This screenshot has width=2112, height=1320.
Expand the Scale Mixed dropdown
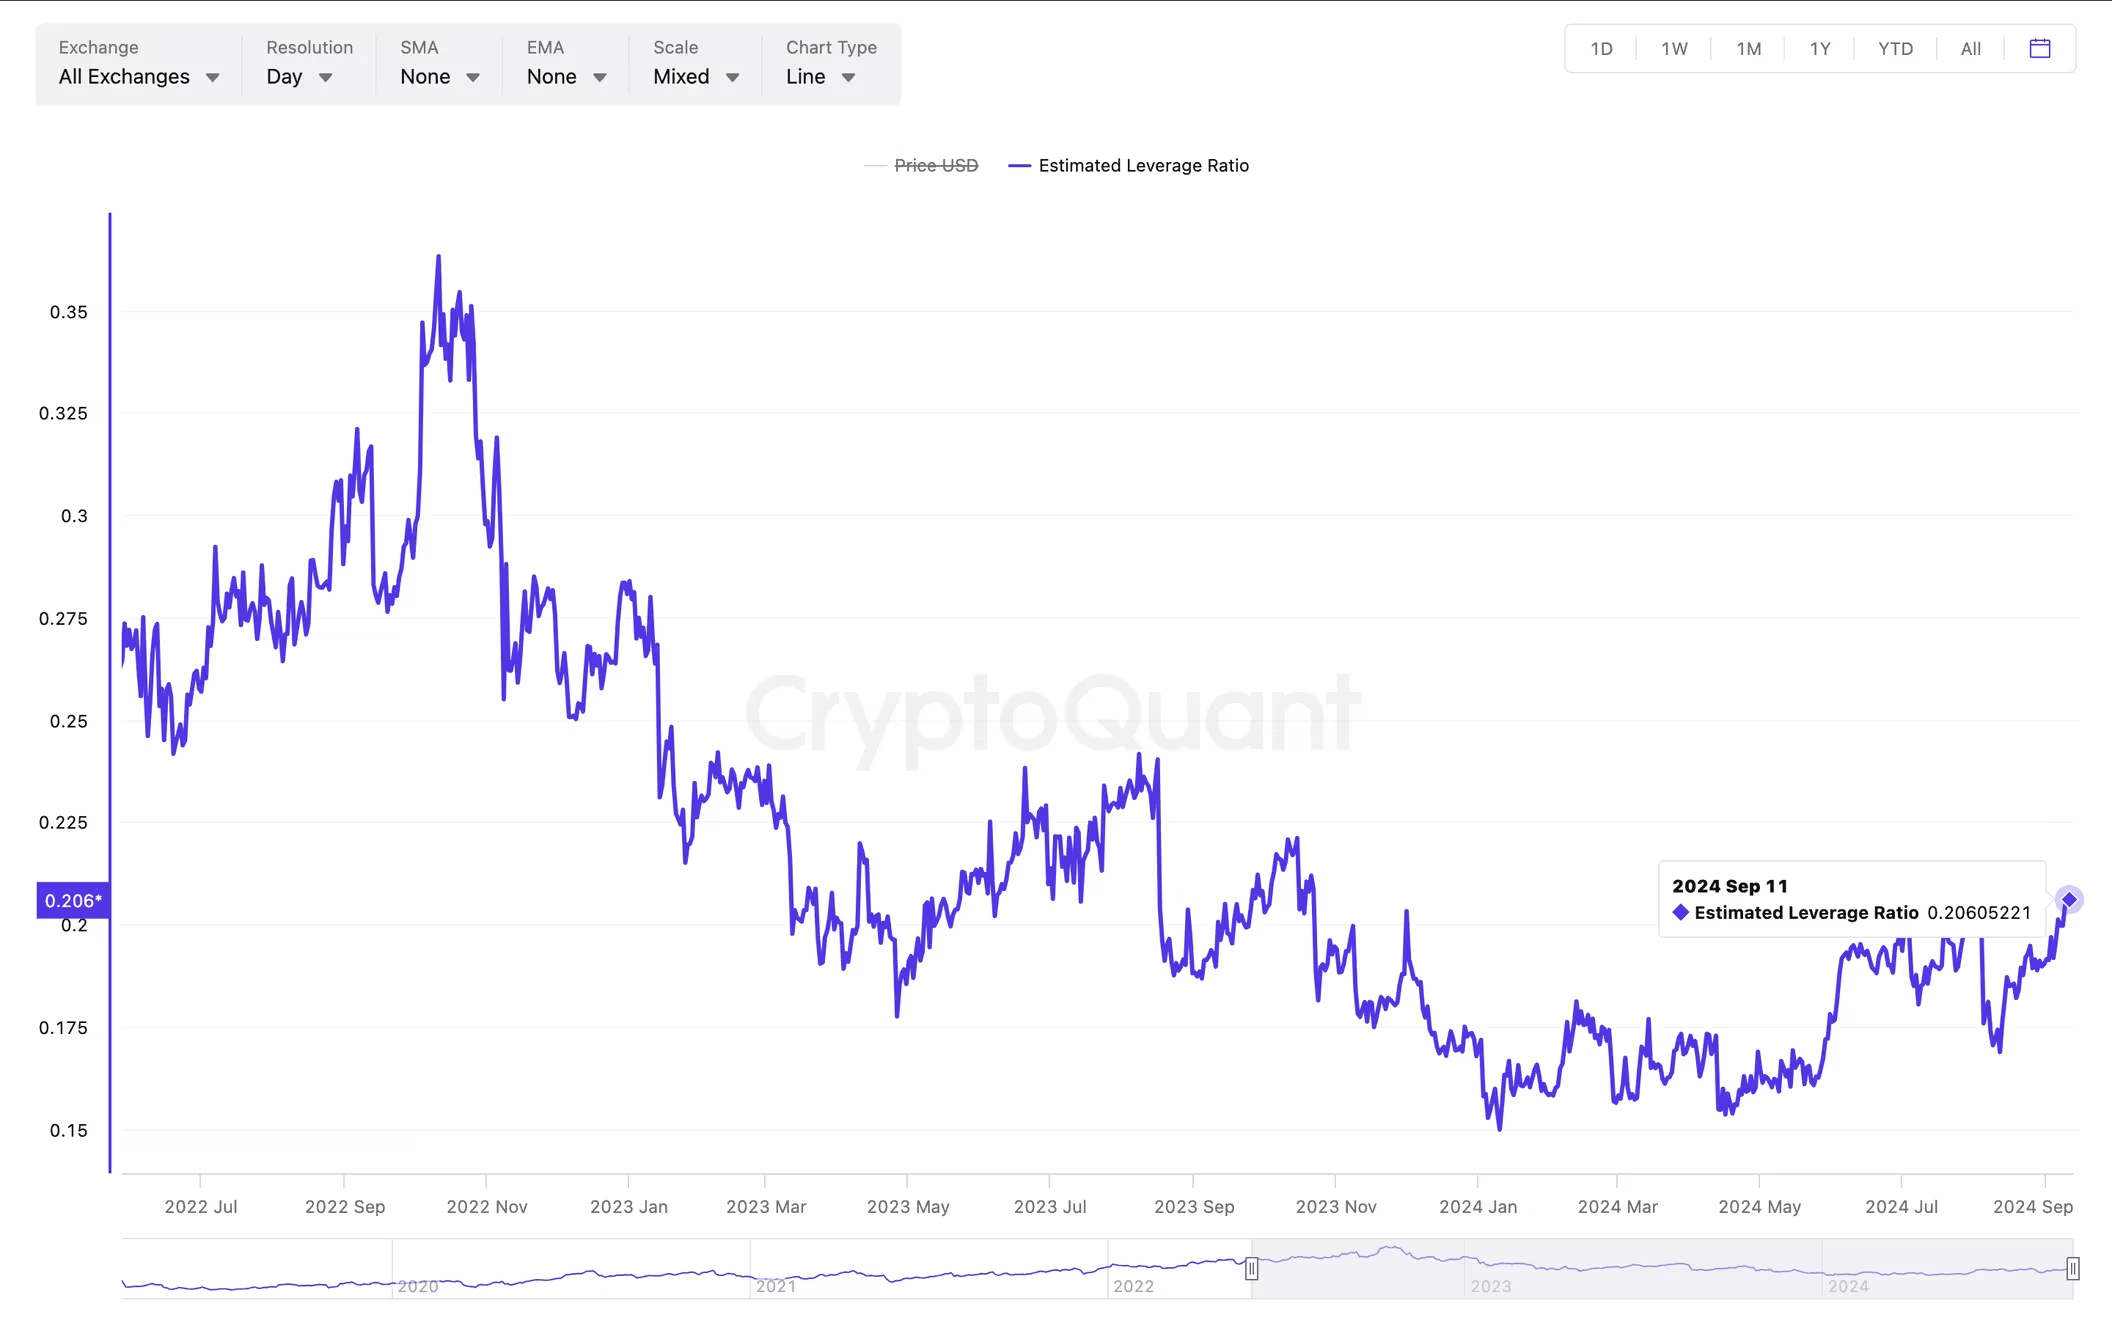click(695, 63)
